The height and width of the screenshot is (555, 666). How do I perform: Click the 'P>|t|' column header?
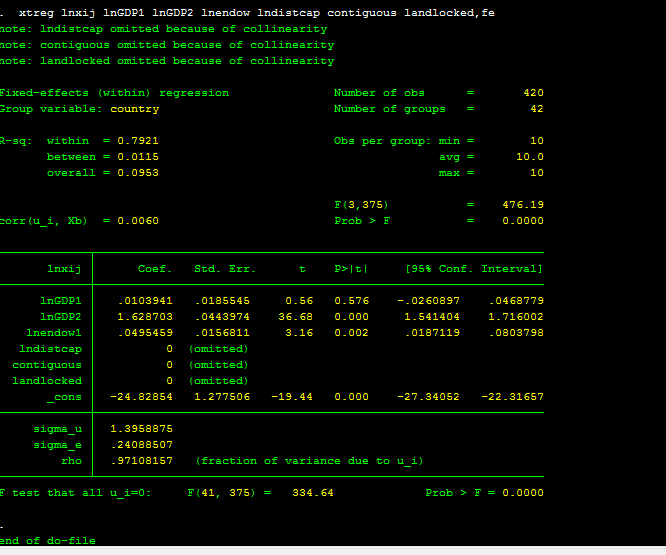pos(351,269)
